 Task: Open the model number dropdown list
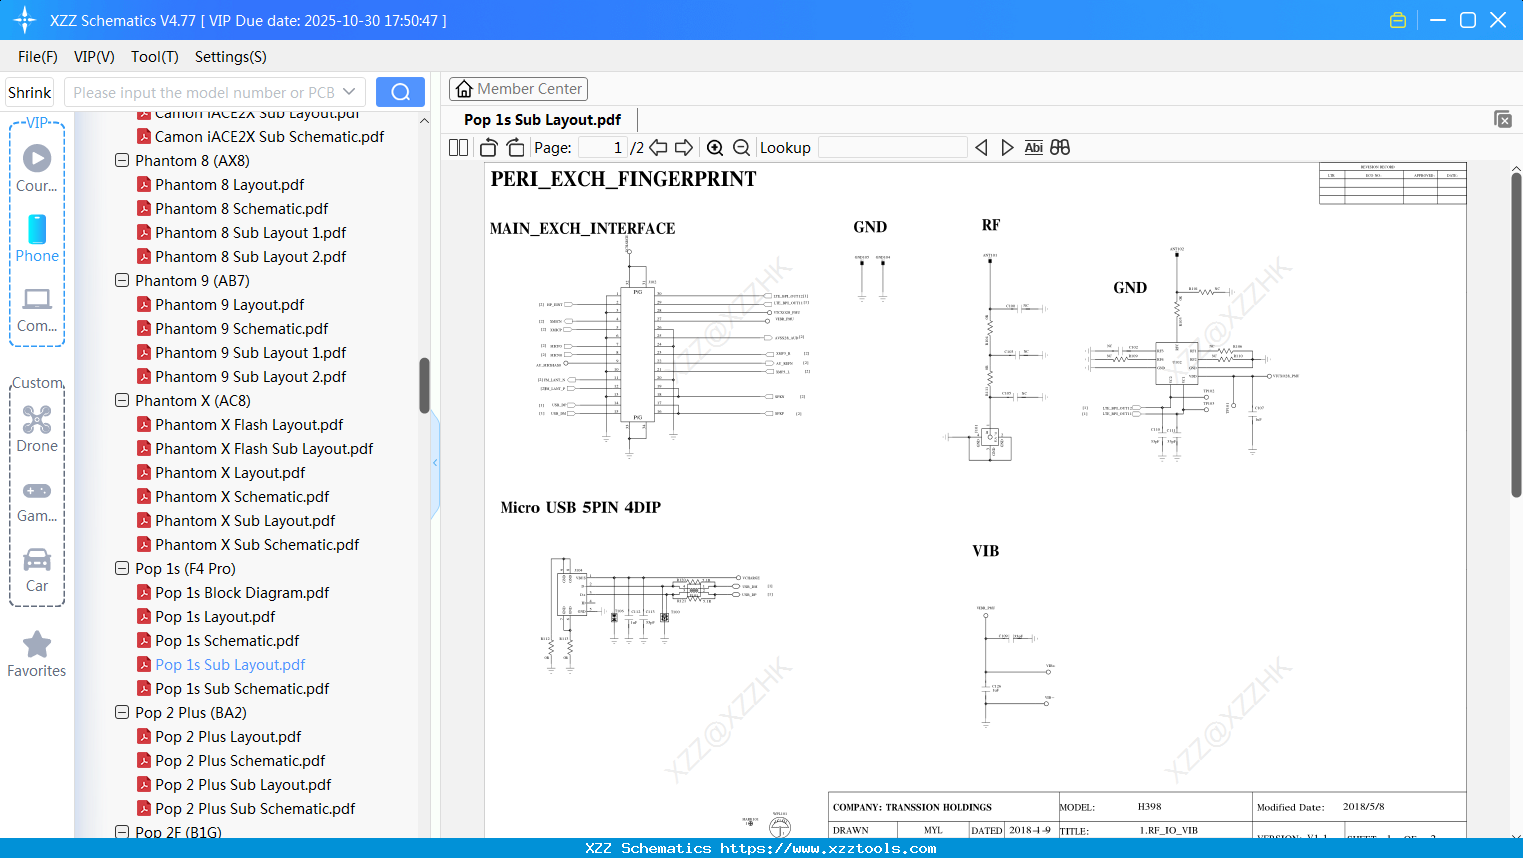tap(349, 91)
